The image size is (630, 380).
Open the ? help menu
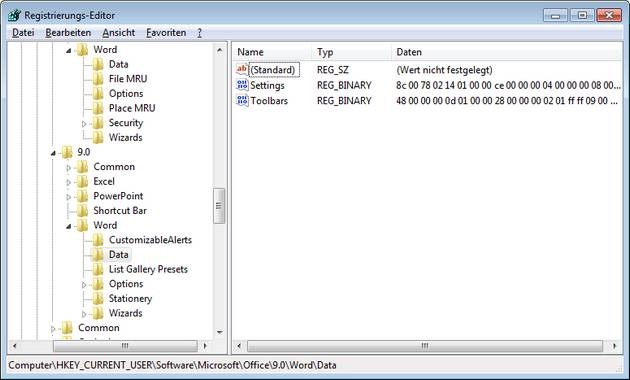point(199,33)
